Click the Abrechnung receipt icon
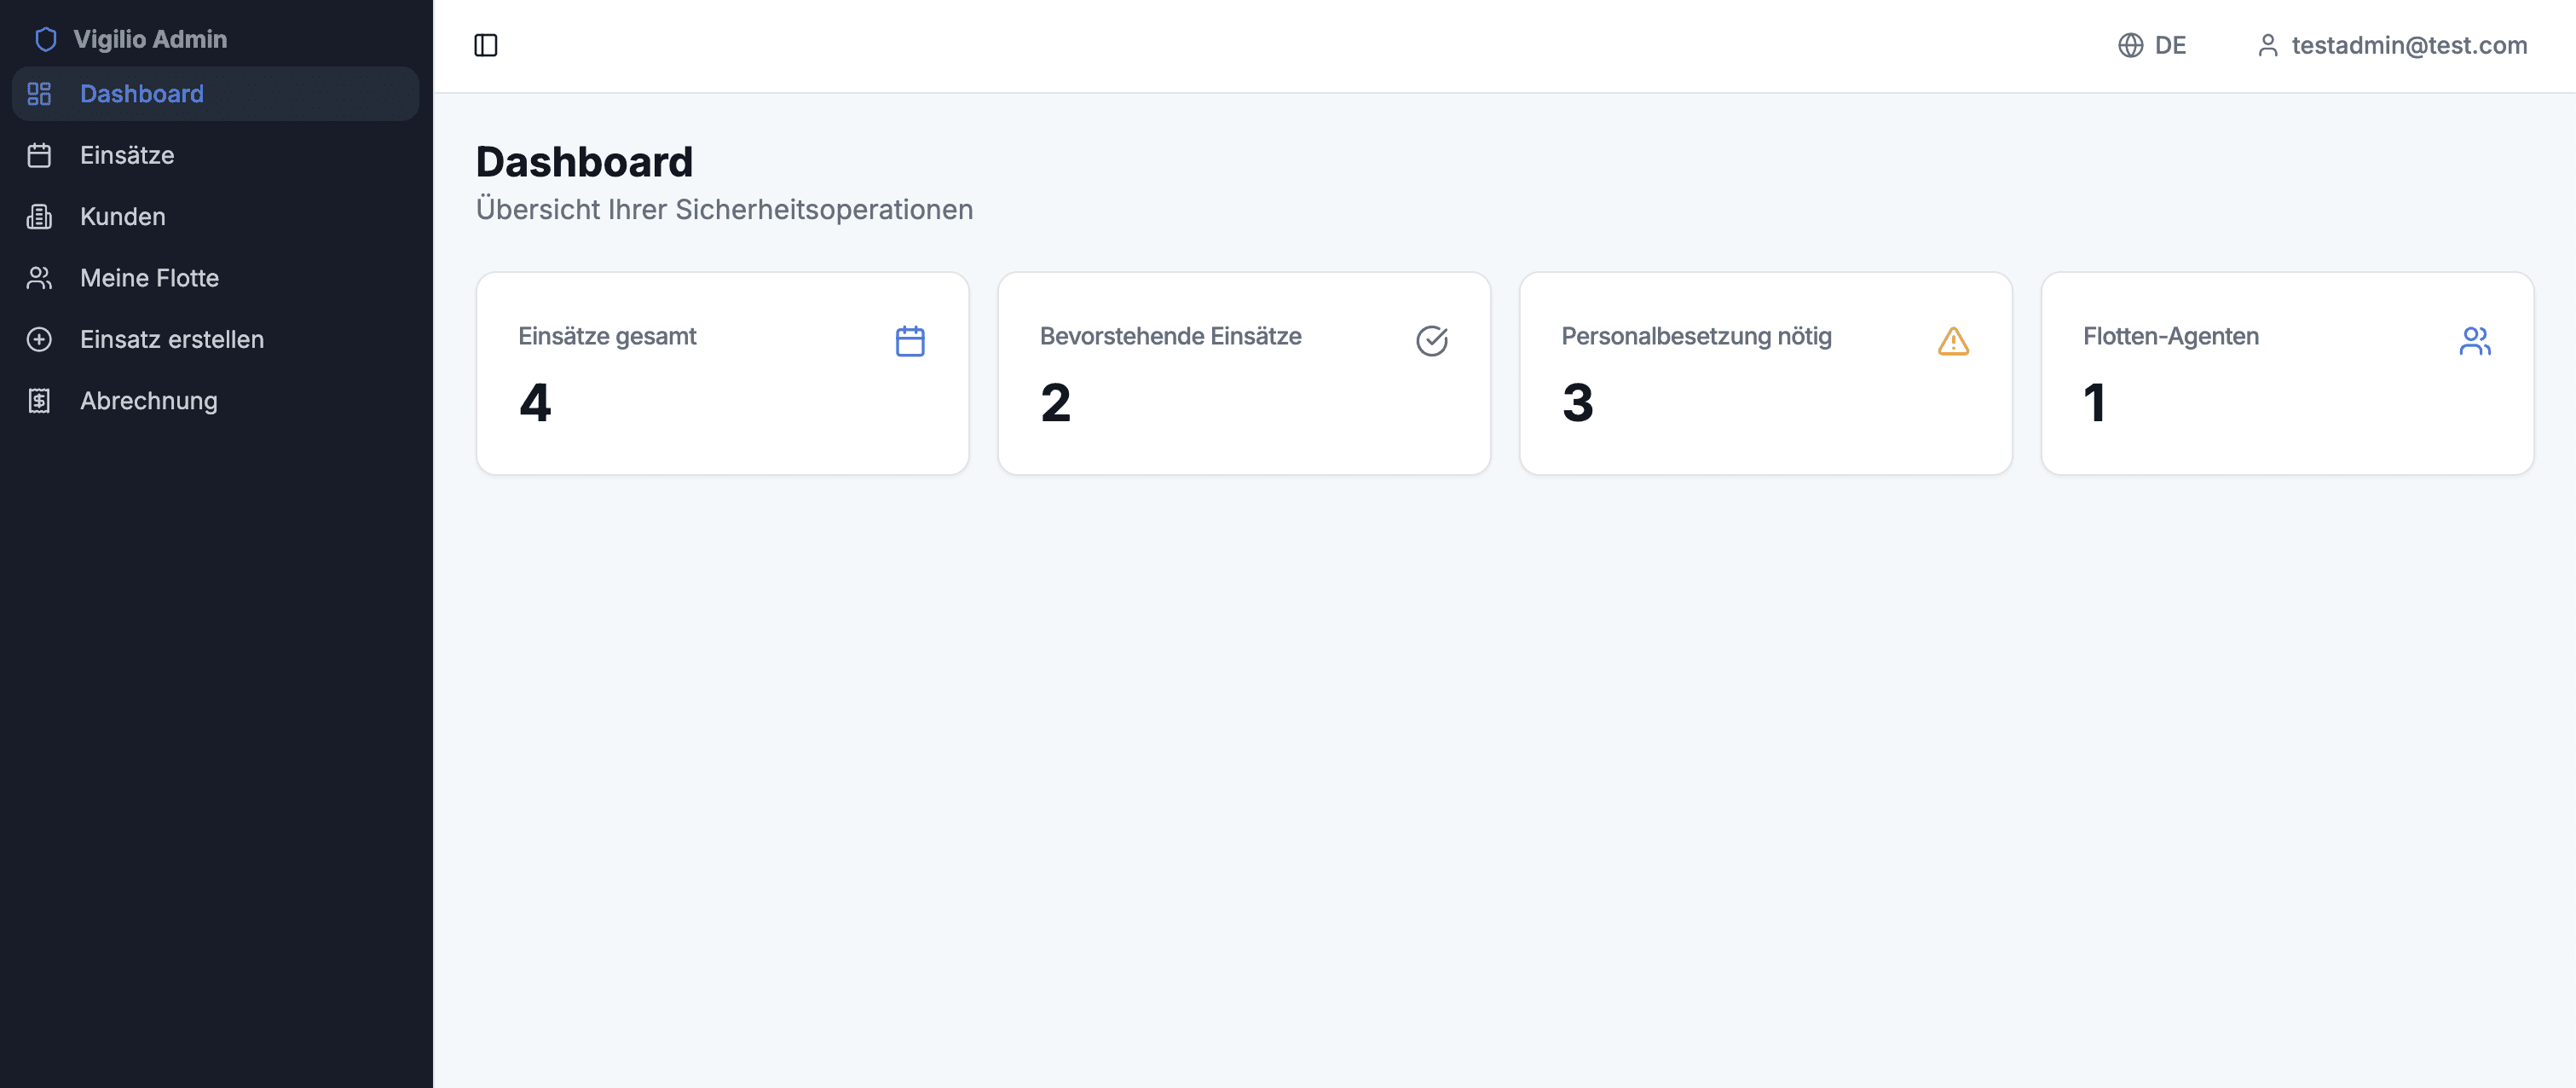2576x1088 pixels. 39,401
